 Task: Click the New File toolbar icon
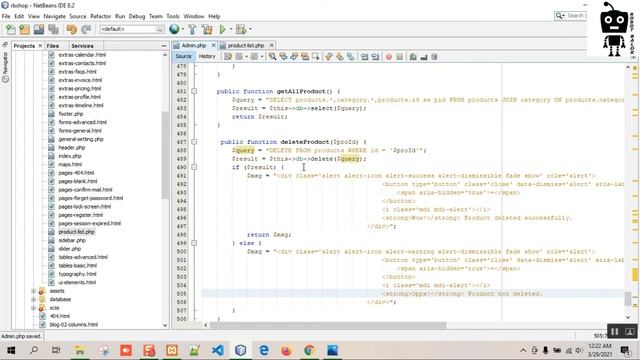11,29
